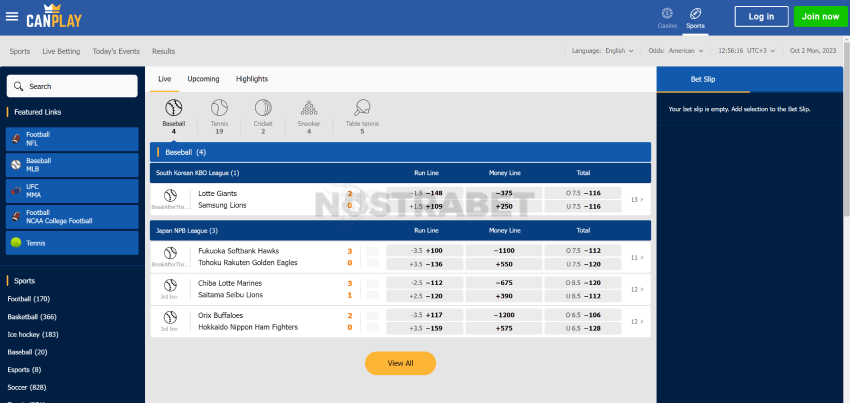Pick Lotte Giants money line −375

[504, 193]
